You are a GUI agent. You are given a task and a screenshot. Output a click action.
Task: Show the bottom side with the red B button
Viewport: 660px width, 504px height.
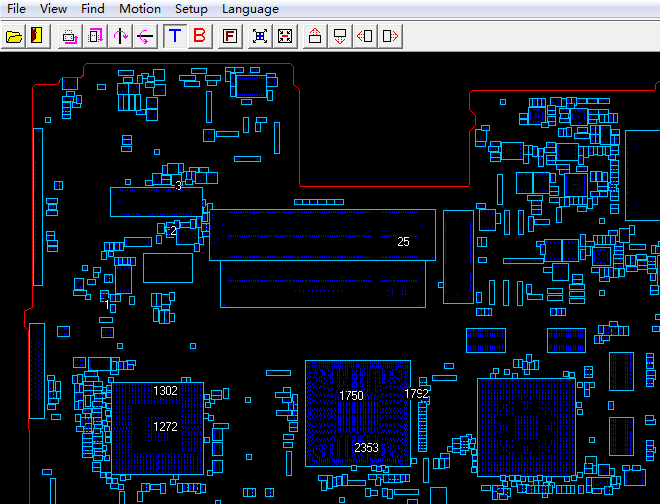(200, 36)
